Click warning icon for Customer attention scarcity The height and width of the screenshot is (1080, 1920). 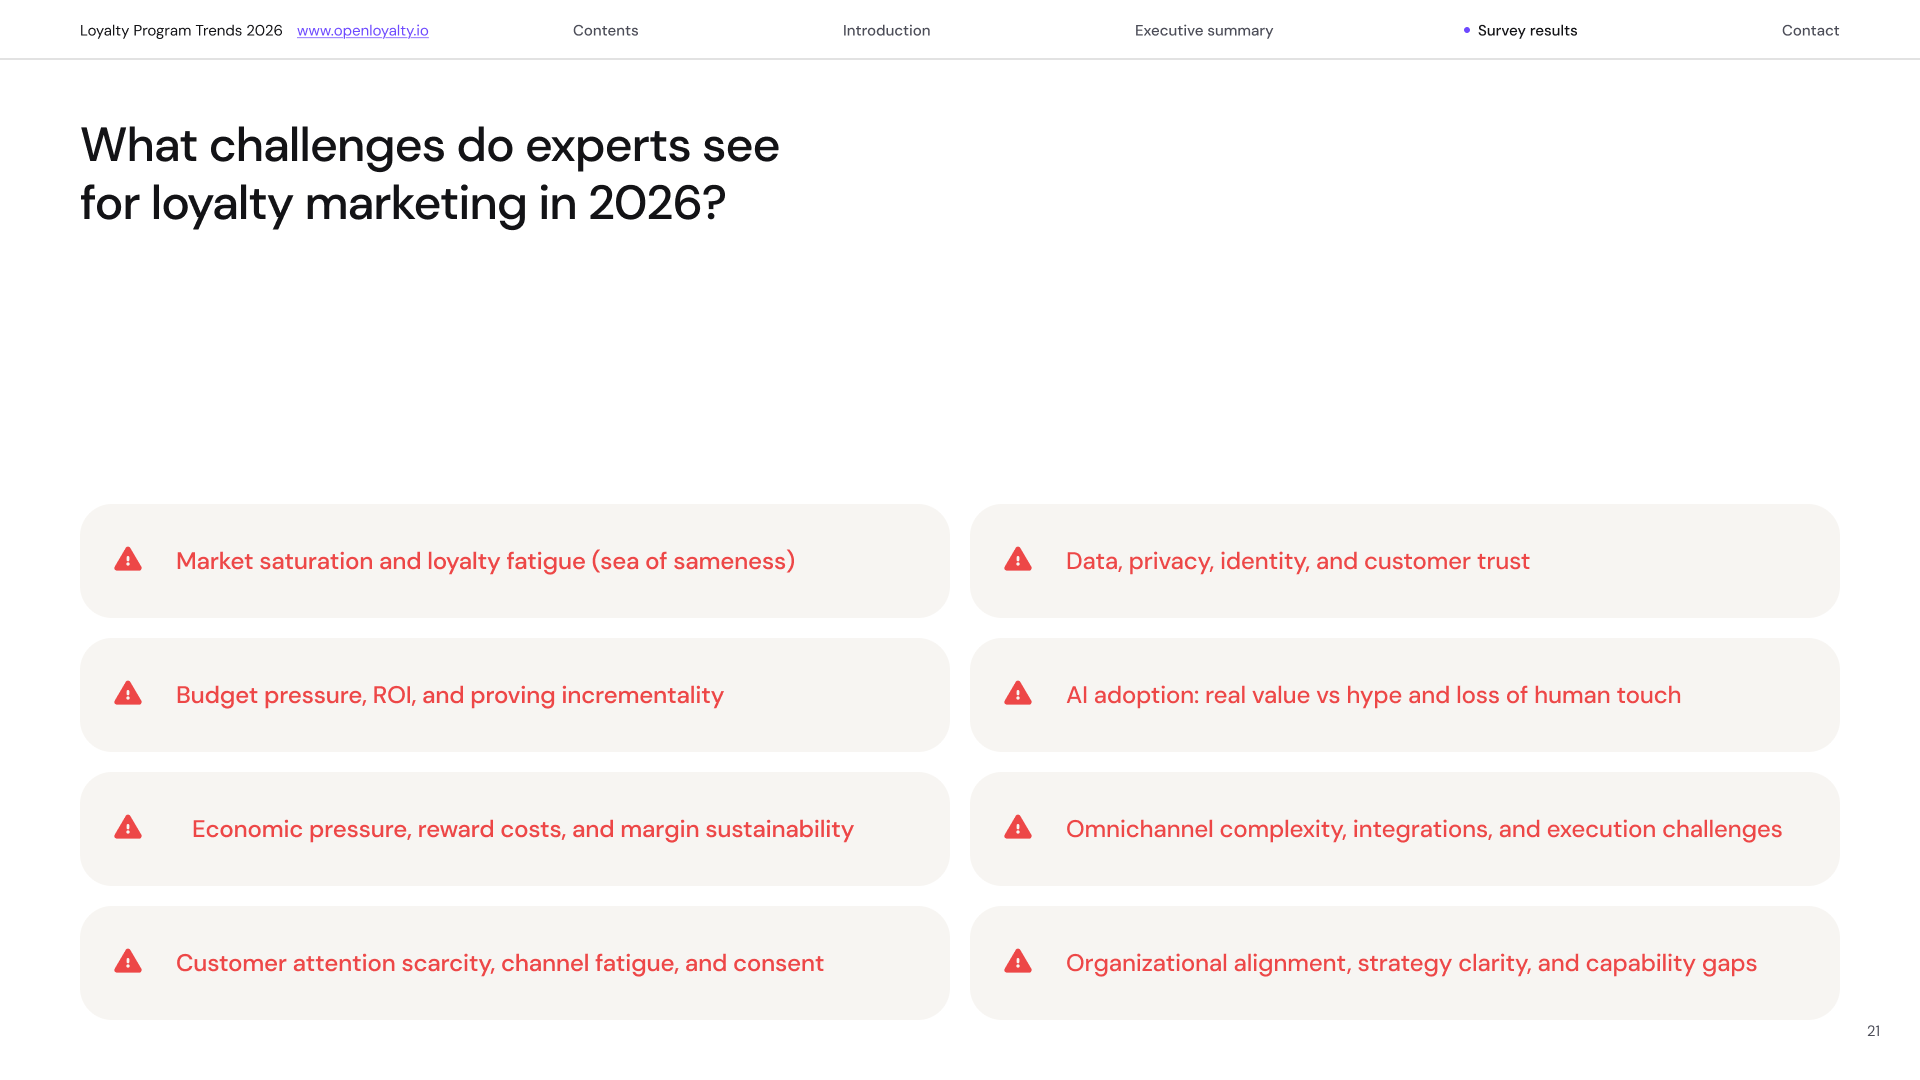tap(128, 962)
